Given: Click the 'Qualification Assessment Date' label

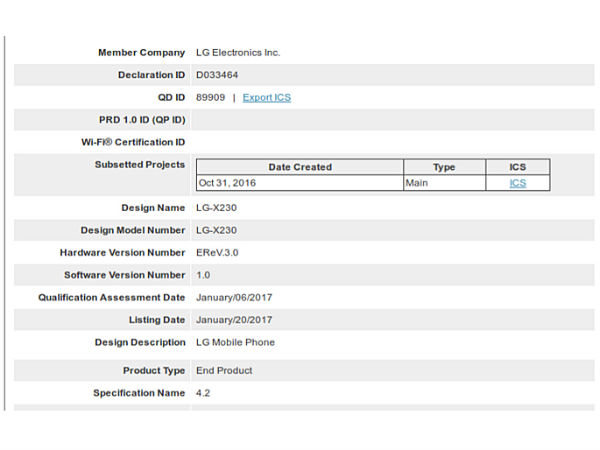Looking at the screenshot, I should coord(112,297).
